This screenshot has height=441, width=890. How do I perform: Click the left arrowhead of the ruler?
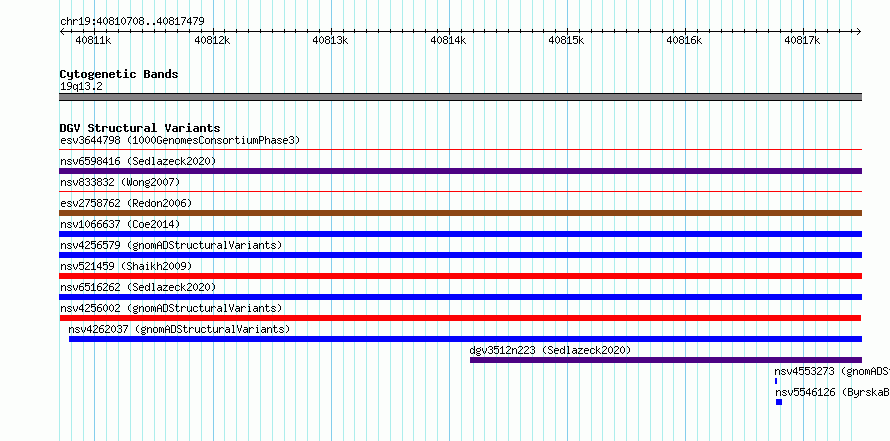(x=62, y=32)
